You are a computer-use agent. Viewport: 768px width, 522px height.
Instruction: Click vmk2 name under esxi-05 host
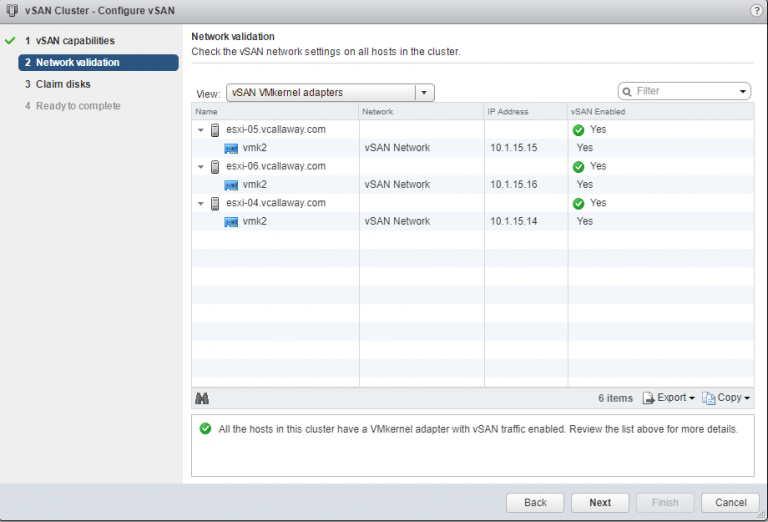(255, 148)
